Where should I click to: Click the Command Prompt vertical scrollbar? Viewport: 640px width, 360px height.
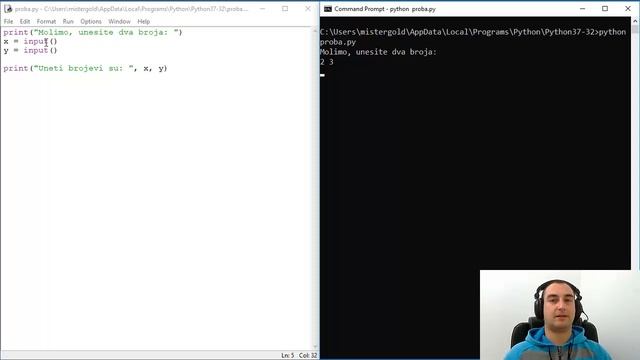635,143
